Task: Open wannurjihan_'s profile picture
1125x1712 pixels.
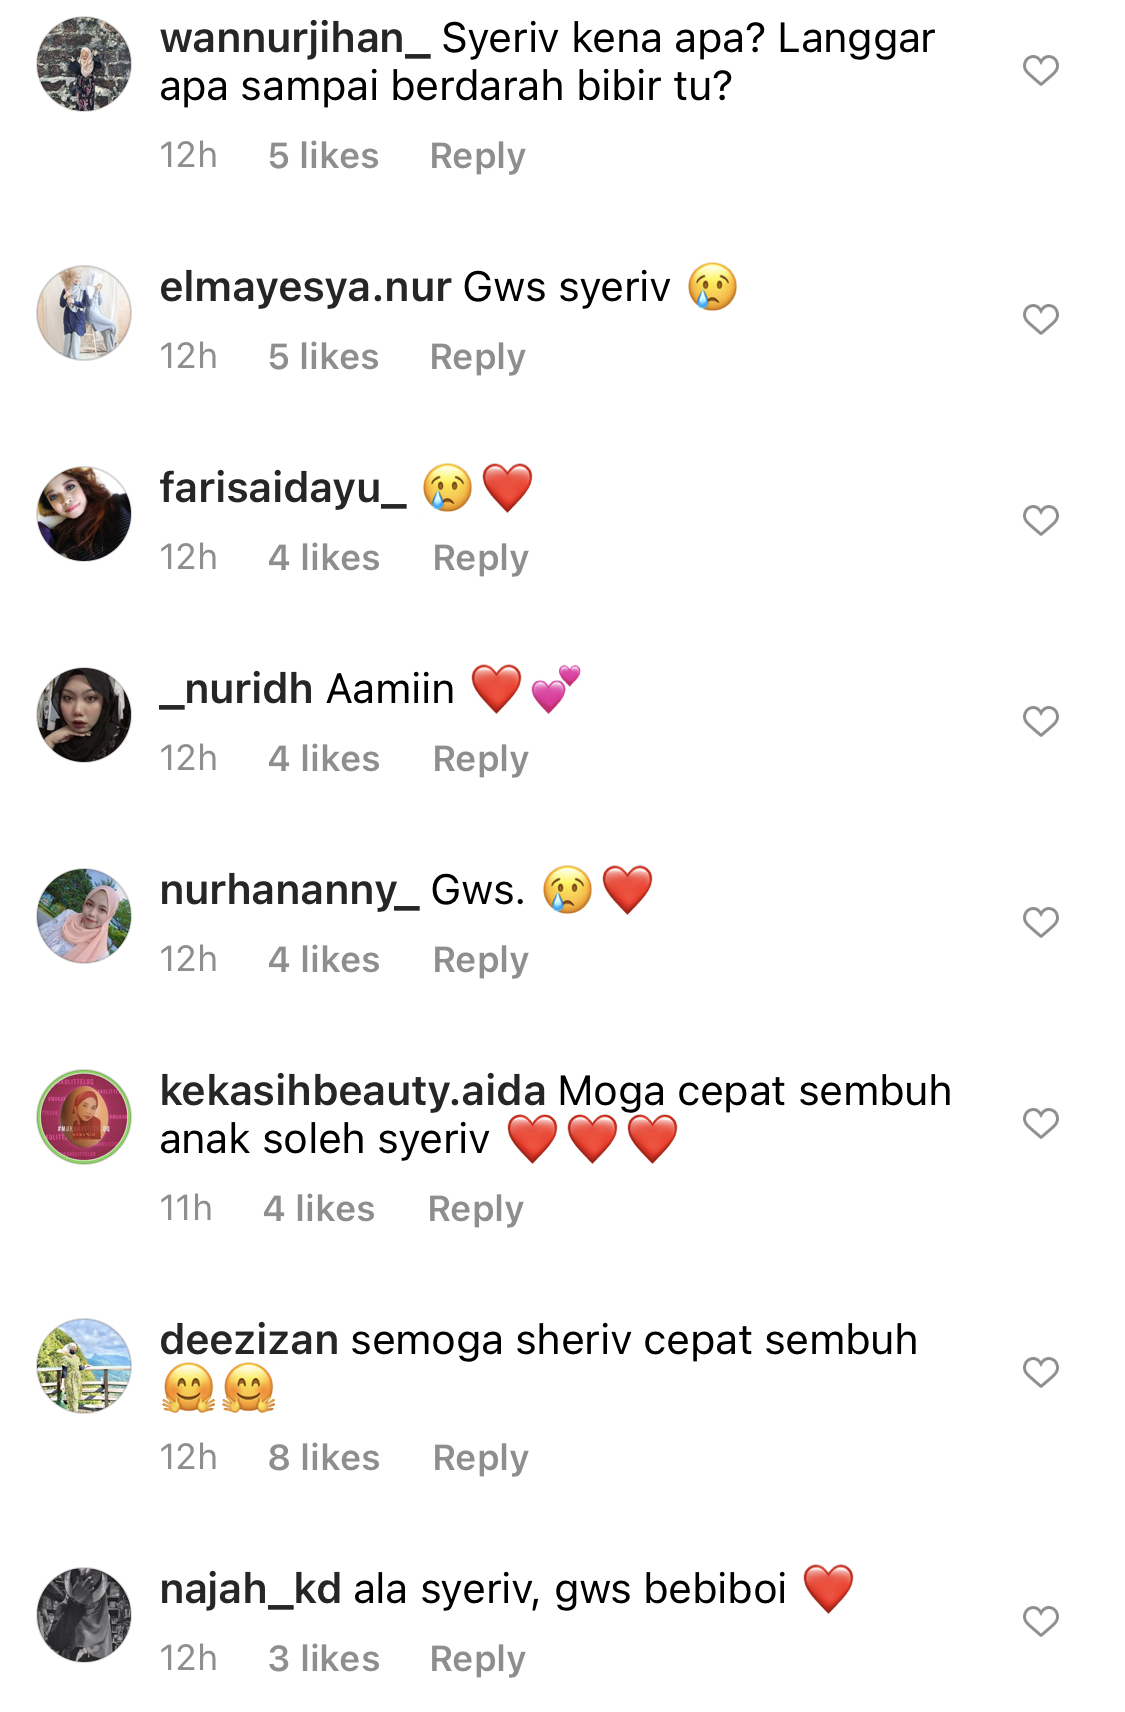Action: [84, 64]
